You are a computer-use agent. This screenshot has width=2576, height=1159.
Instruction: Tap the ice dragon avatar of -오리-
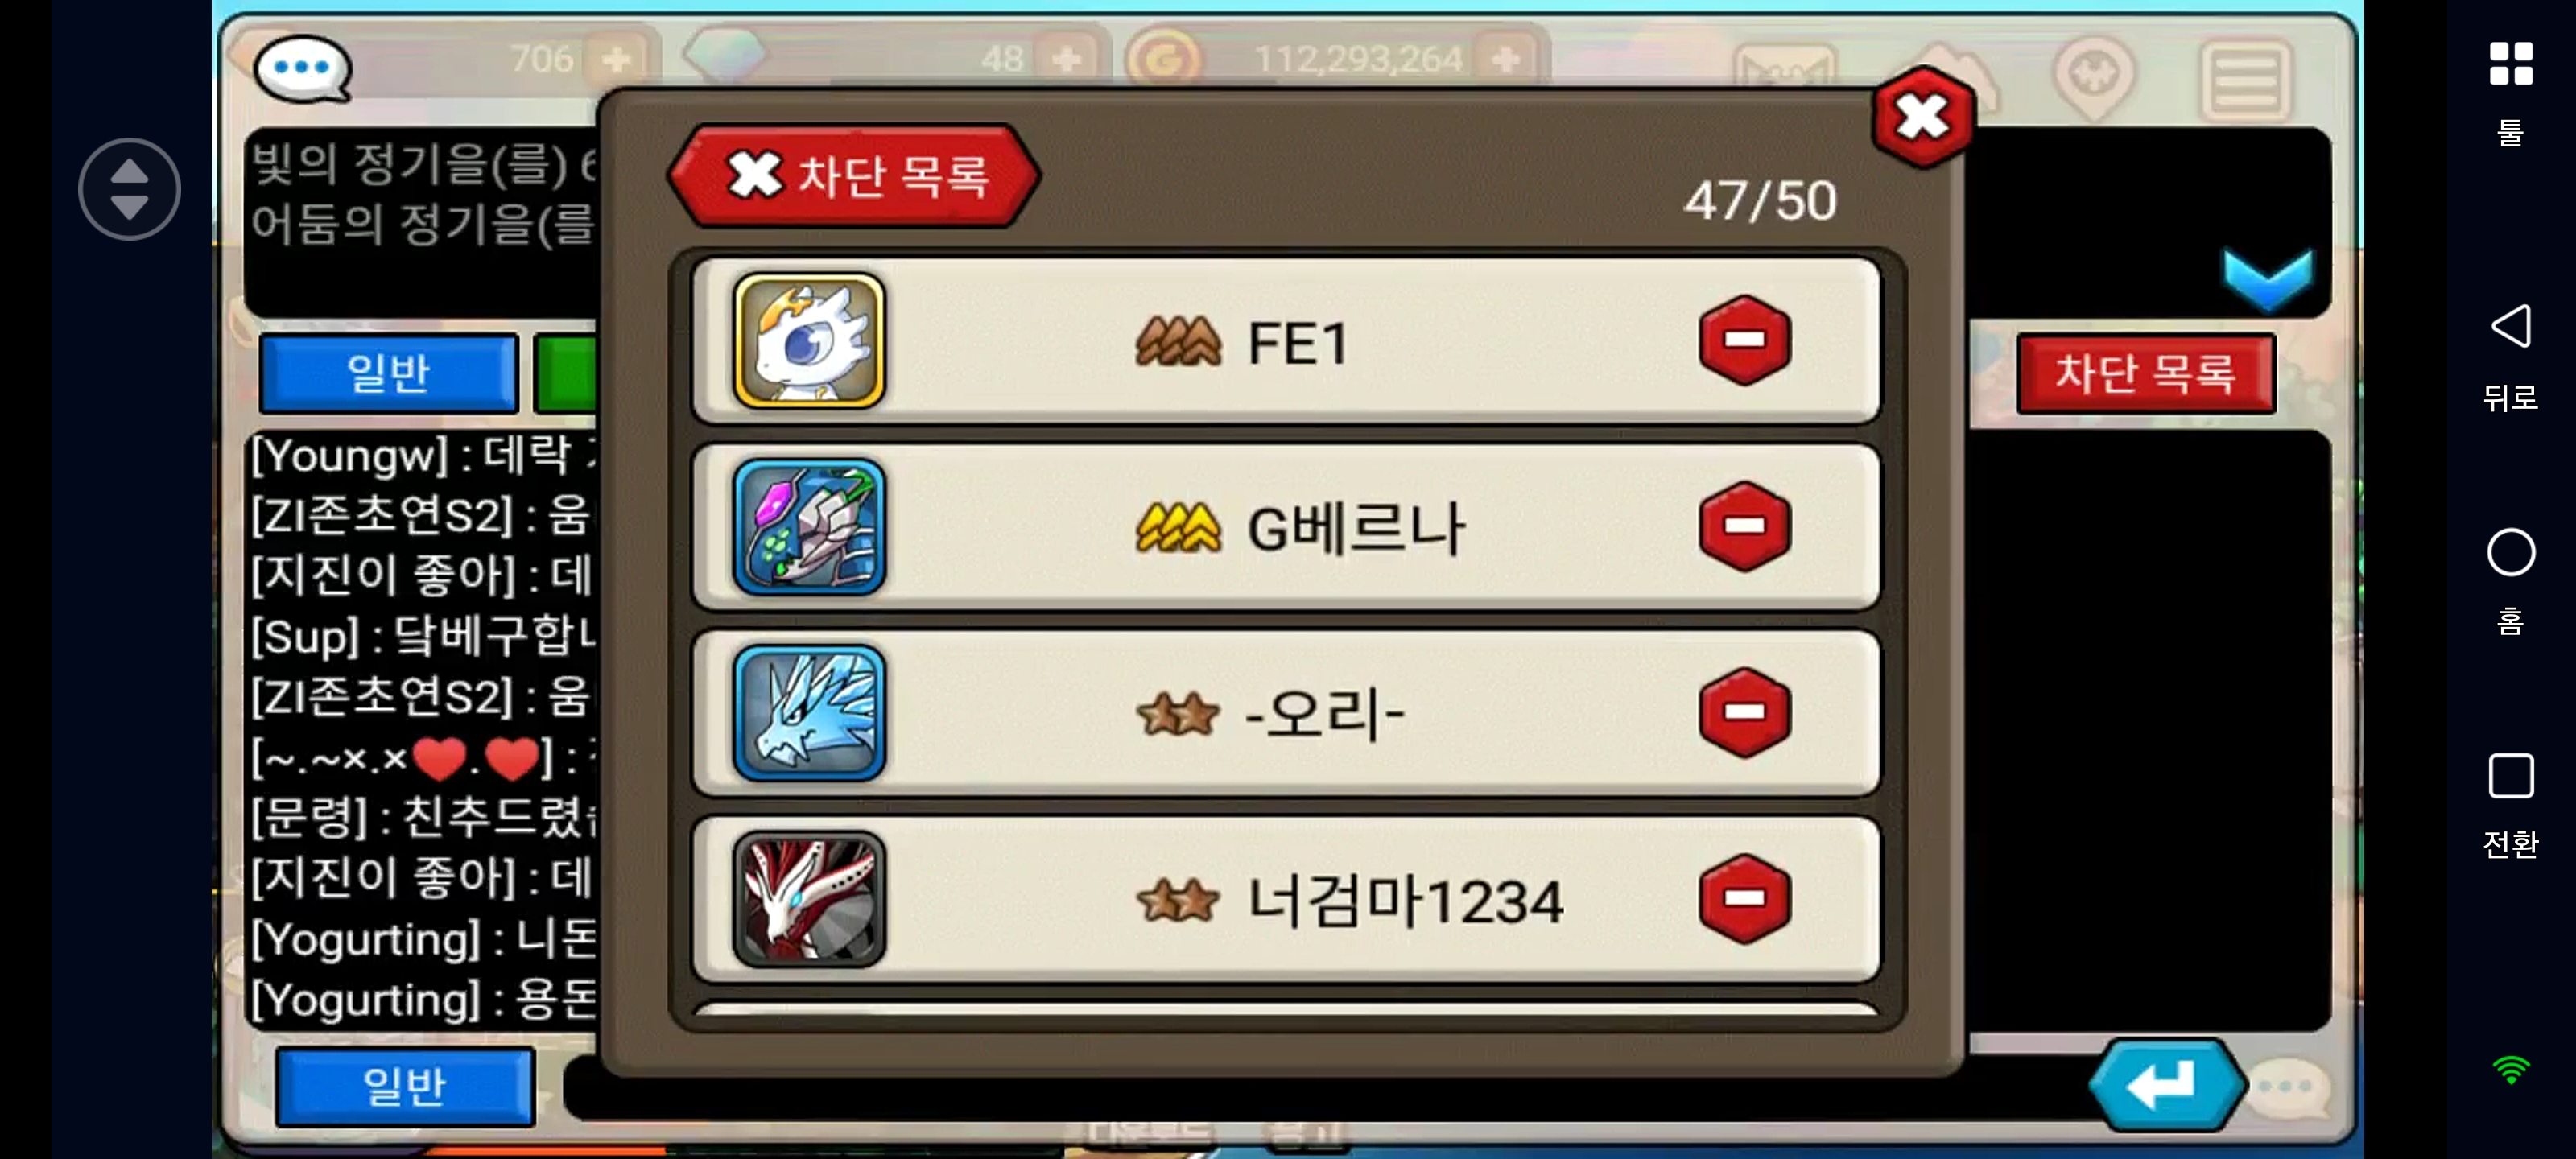[x=809, y=712]
